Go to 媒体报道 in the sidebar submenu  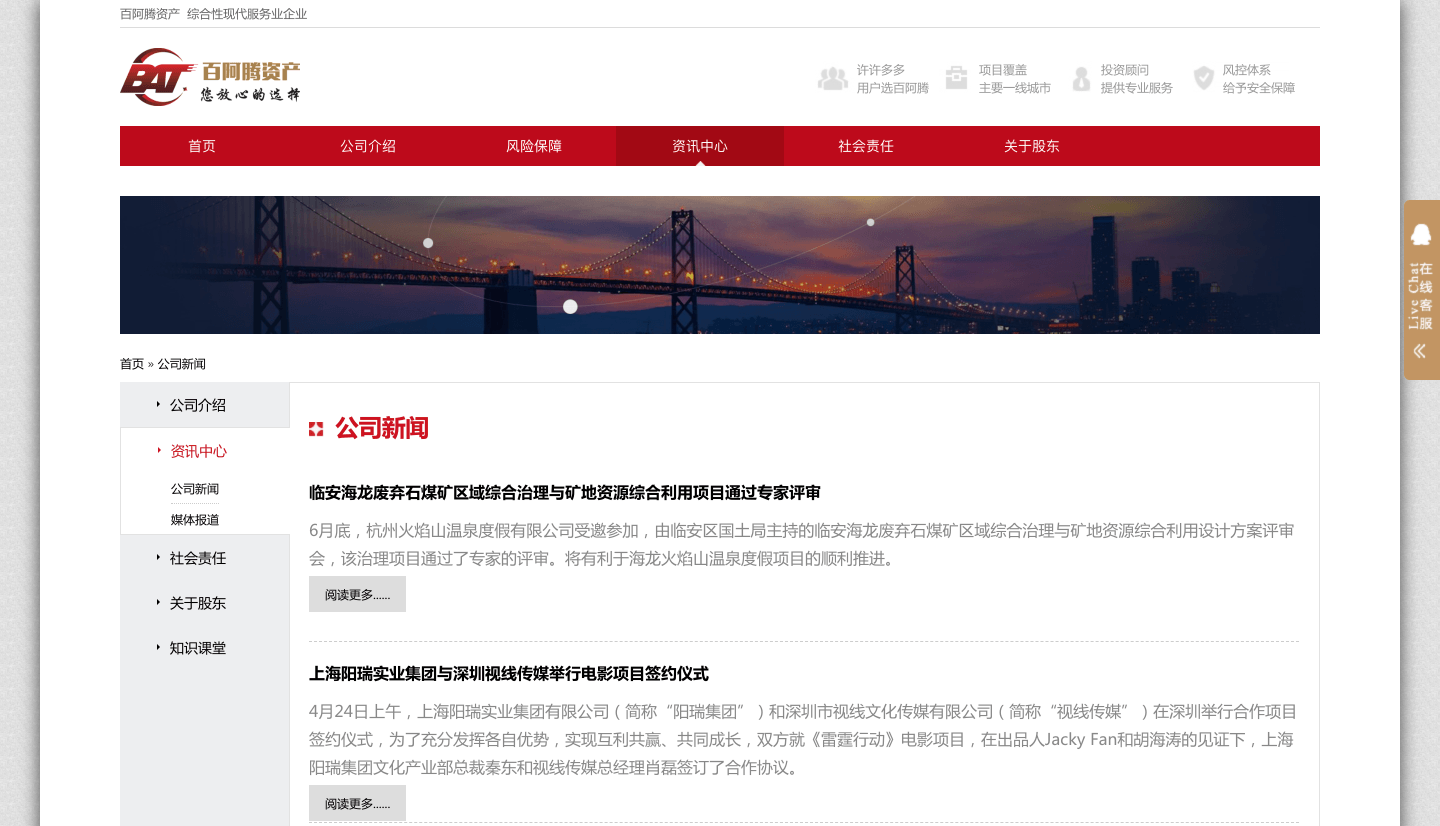195,520
